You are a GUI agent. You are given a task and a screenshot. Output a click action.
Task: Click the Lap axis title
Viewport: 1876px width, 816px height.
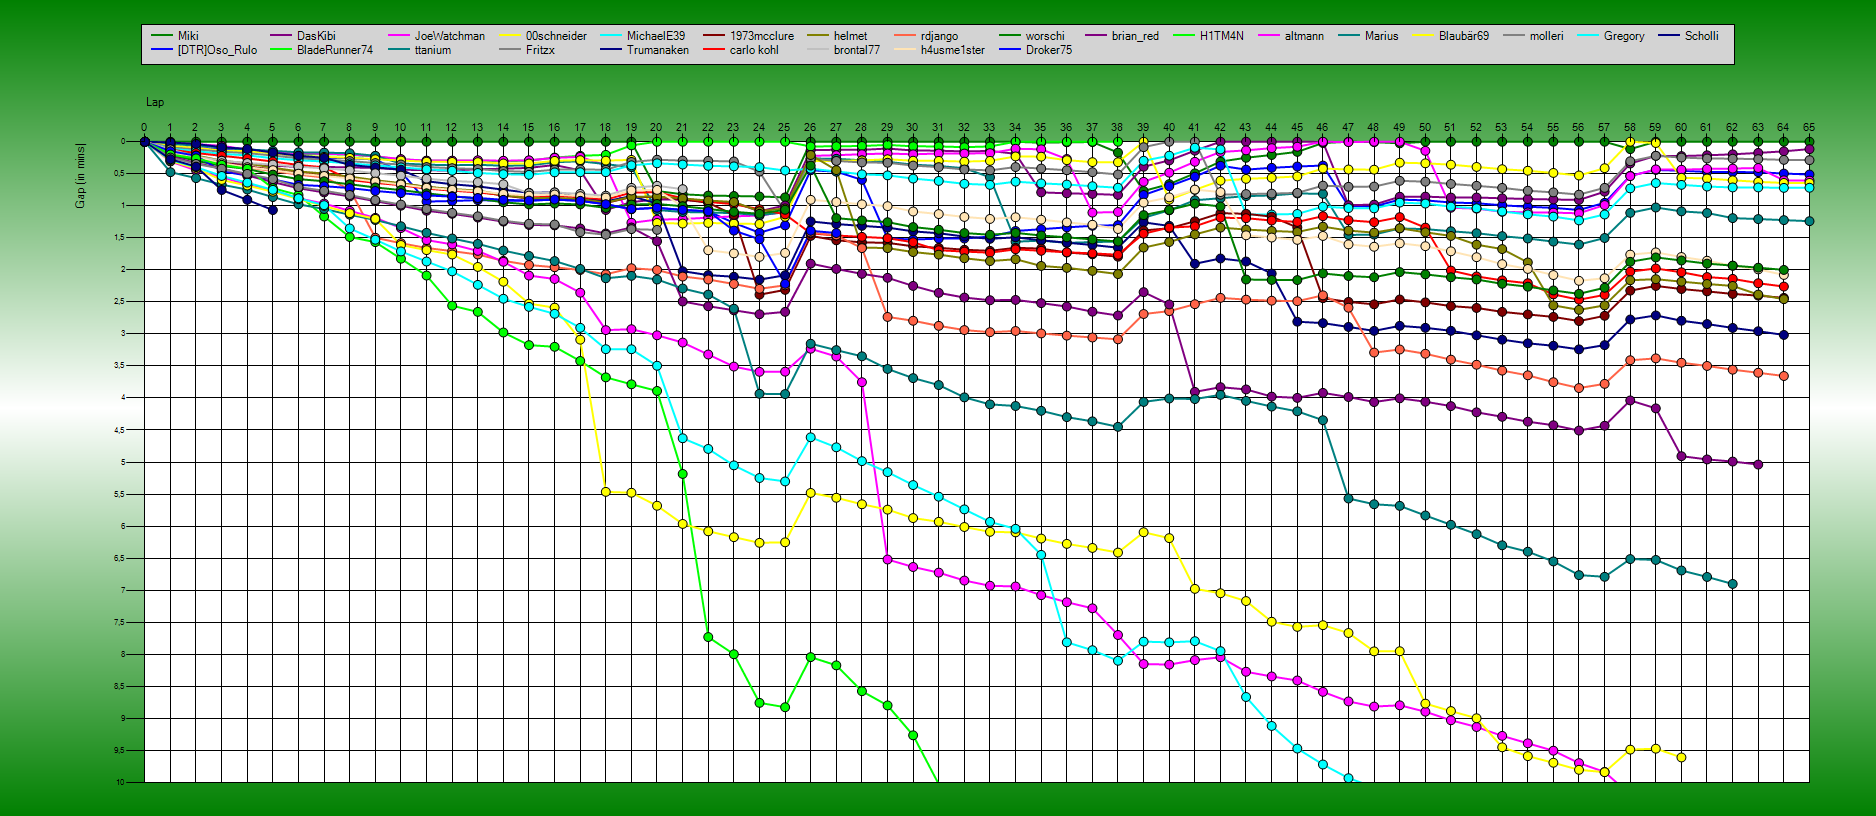click(x=155, y=102)
